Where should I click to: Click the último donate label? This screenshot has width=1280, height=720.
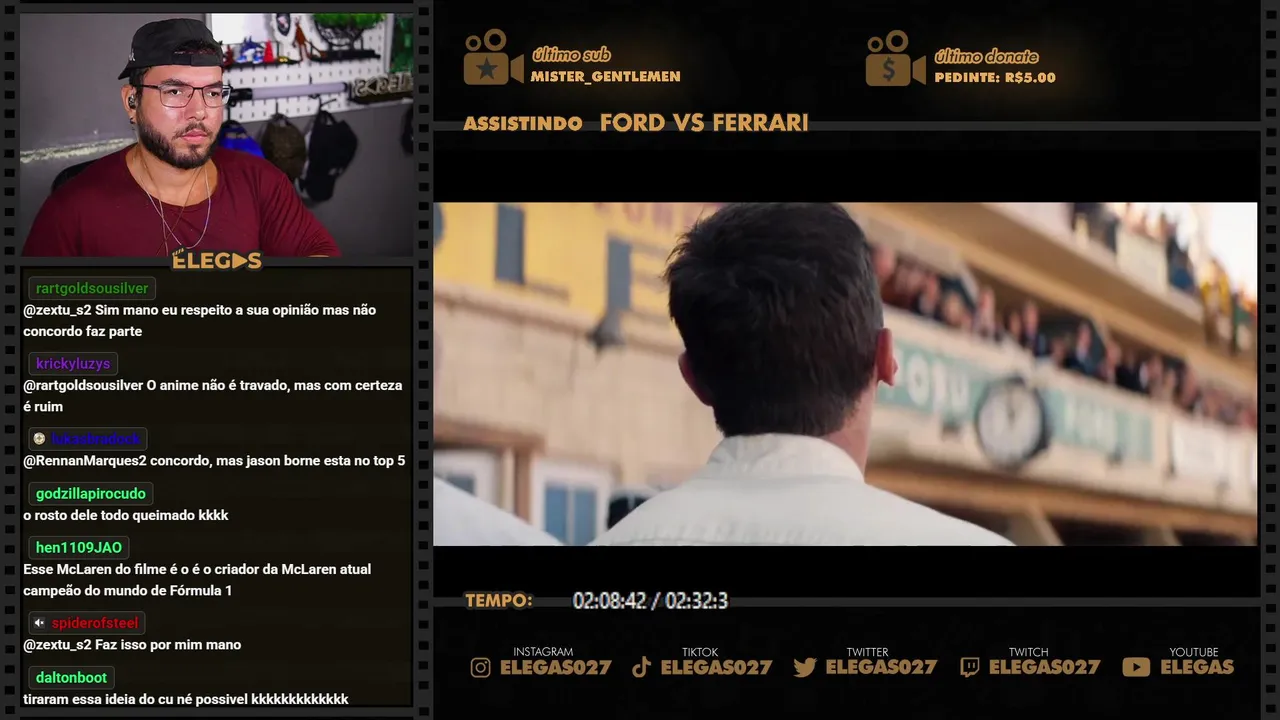coord(986,56)
